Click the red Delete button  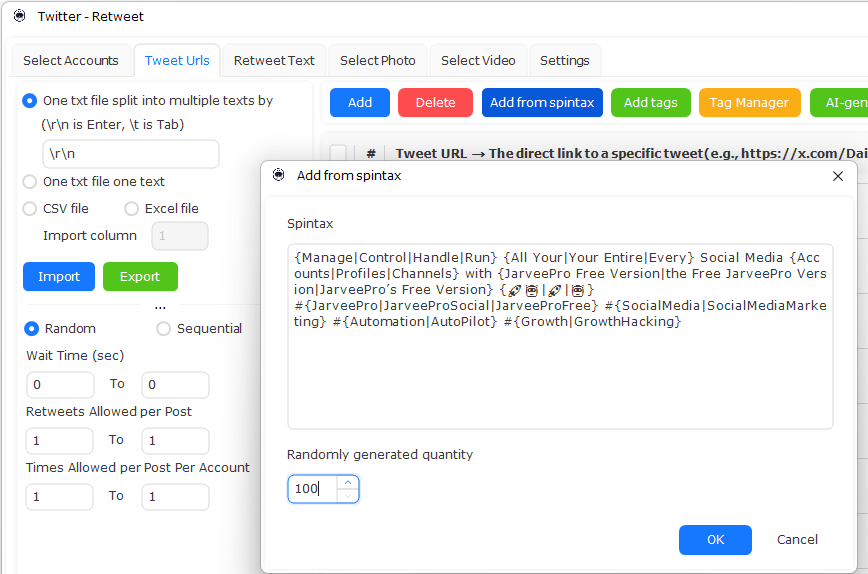435,103
